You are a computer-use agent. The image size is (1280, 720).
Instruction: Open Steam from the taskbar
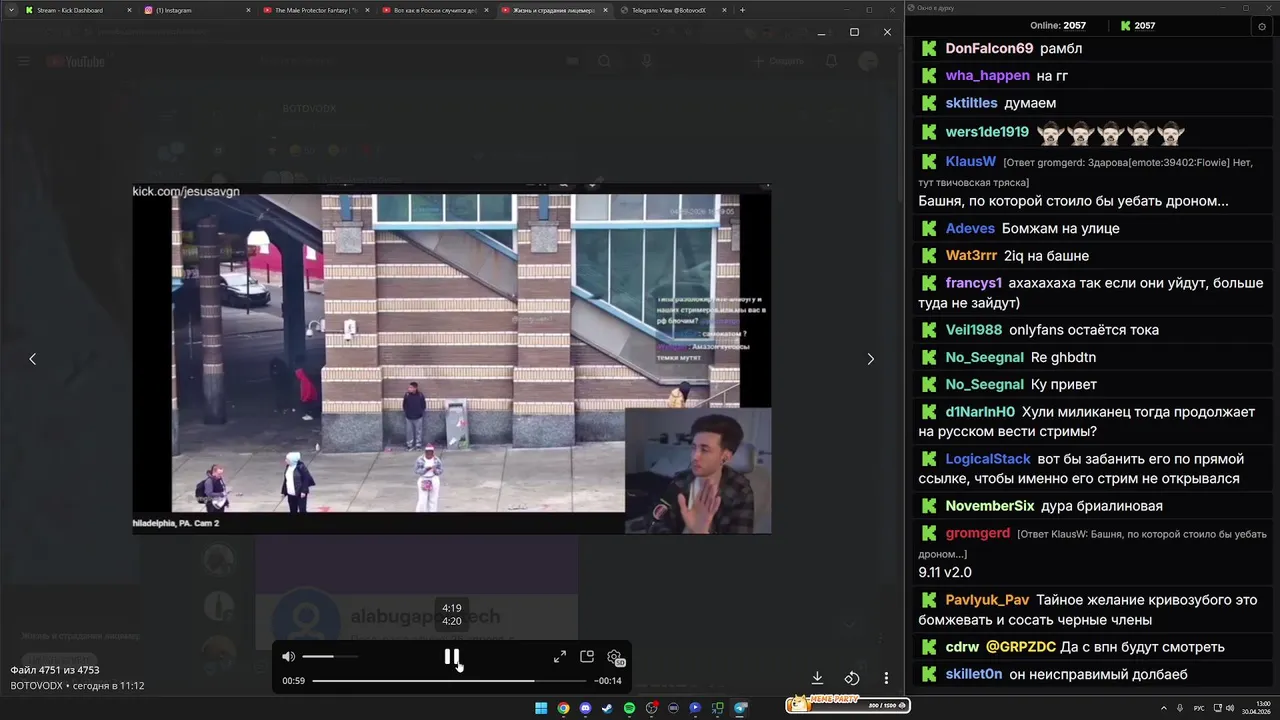tap(607, 708)
